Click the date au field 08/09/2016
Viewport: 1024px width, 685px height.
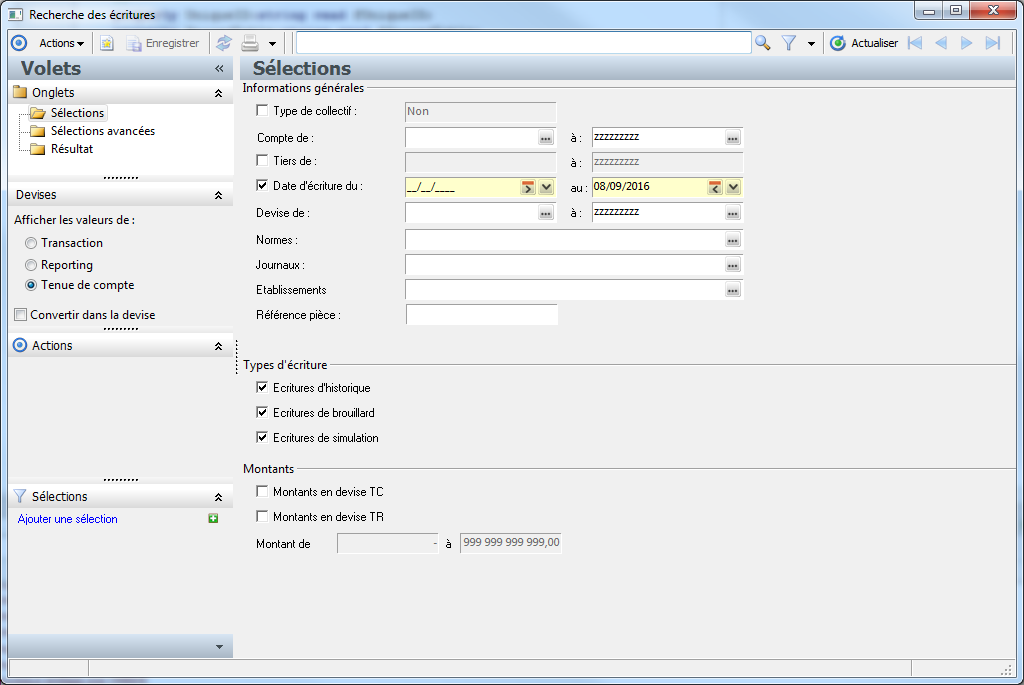[x=649, y=187]
